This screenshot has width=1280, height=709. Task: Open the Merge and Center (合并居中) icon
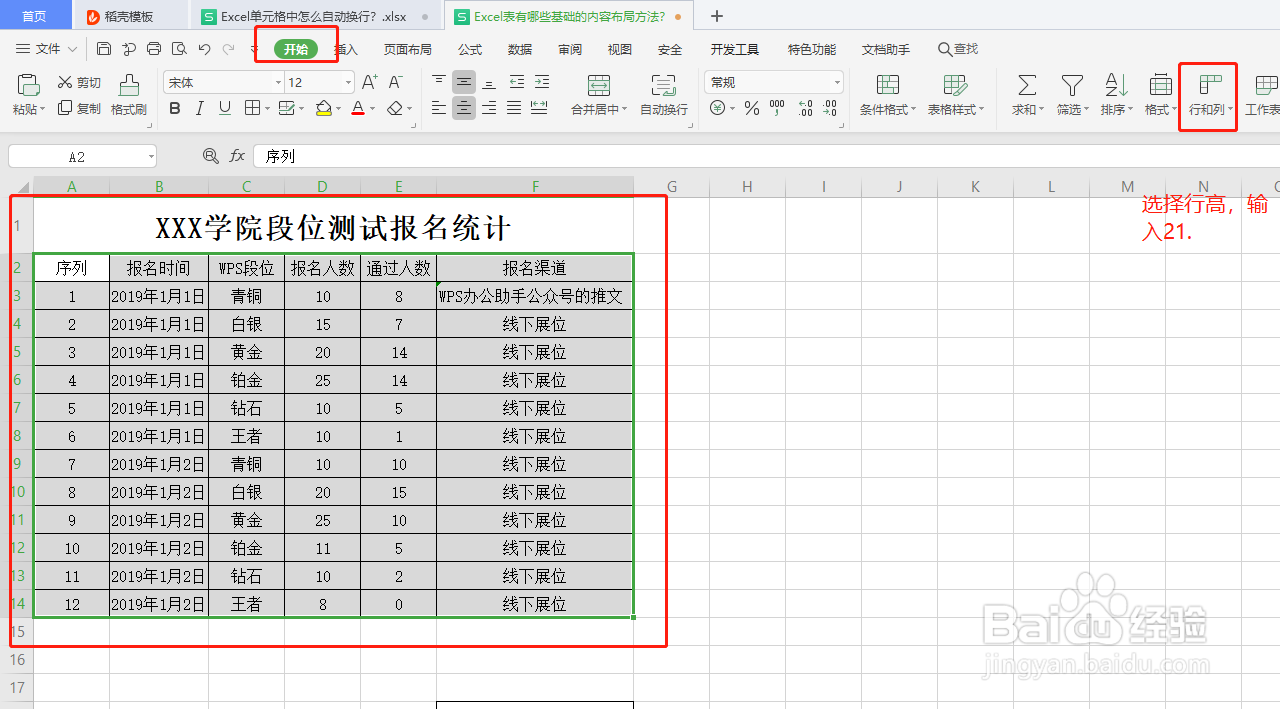click(x=597, y=95)
